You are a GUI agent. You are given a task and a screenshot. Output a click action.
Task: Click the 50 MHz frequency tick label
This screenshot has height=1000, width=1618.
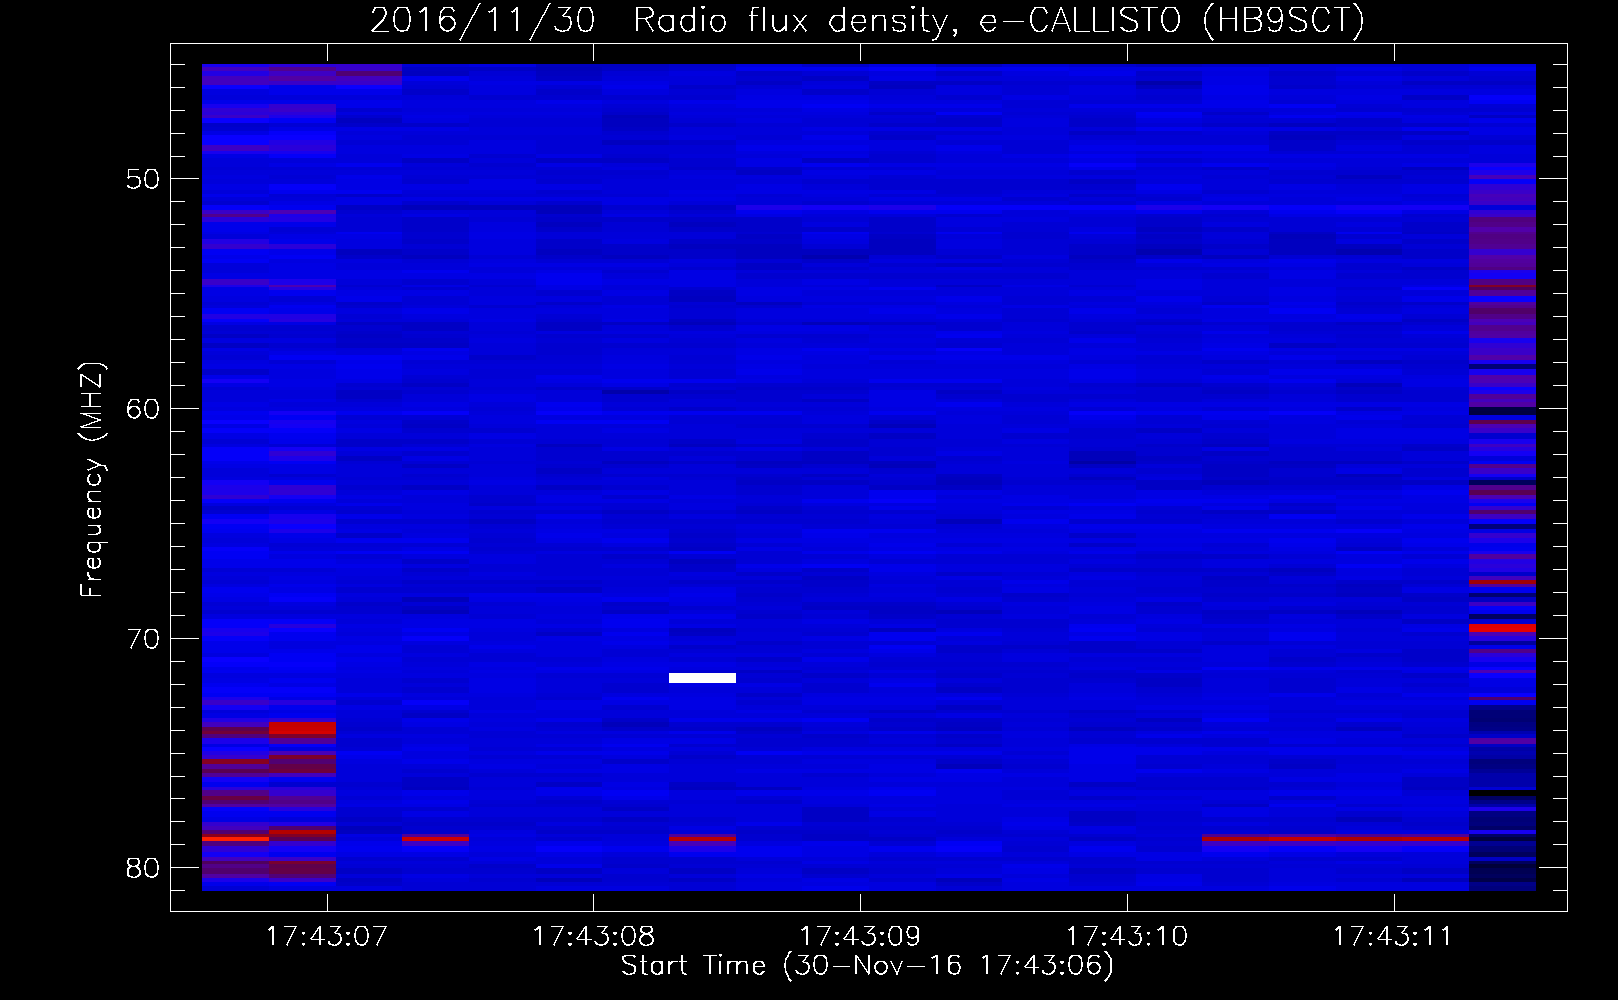pos(143,180)
